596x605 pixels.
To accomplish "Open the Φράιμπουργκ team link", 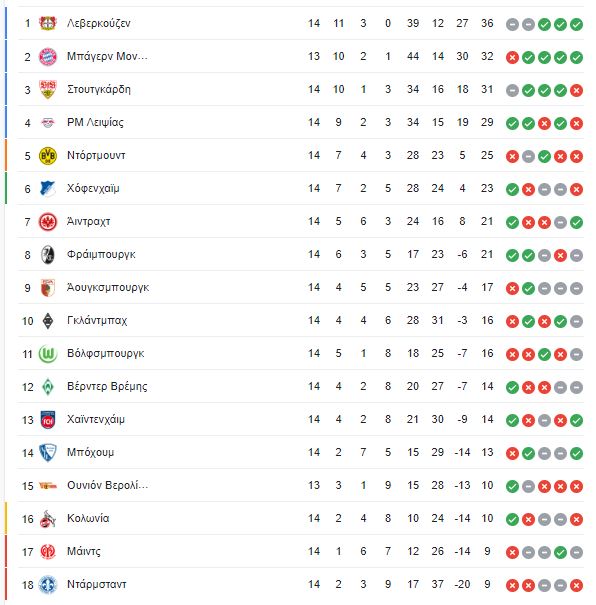I will [101, 255].
